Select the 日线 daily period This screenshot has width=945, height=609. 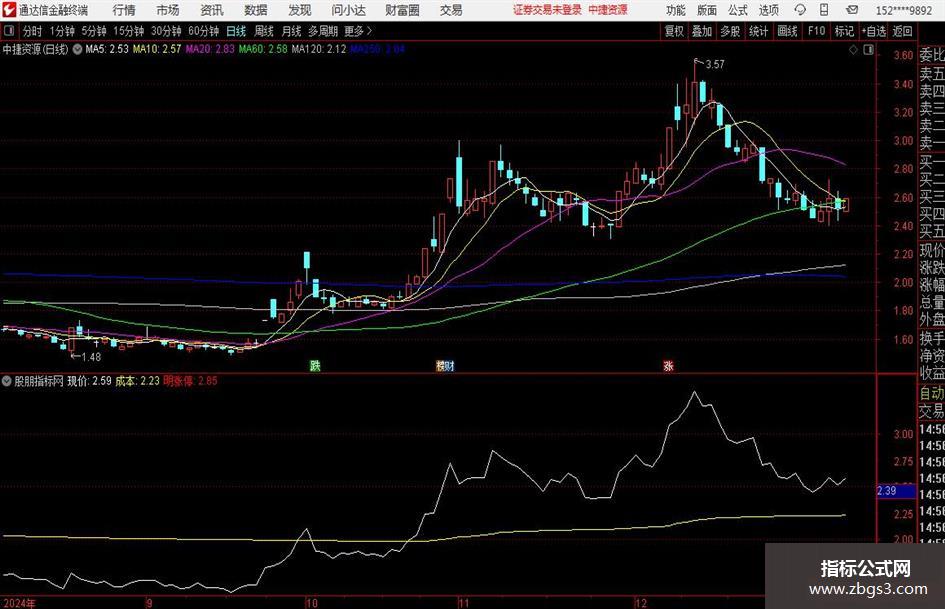coord(236,31)
